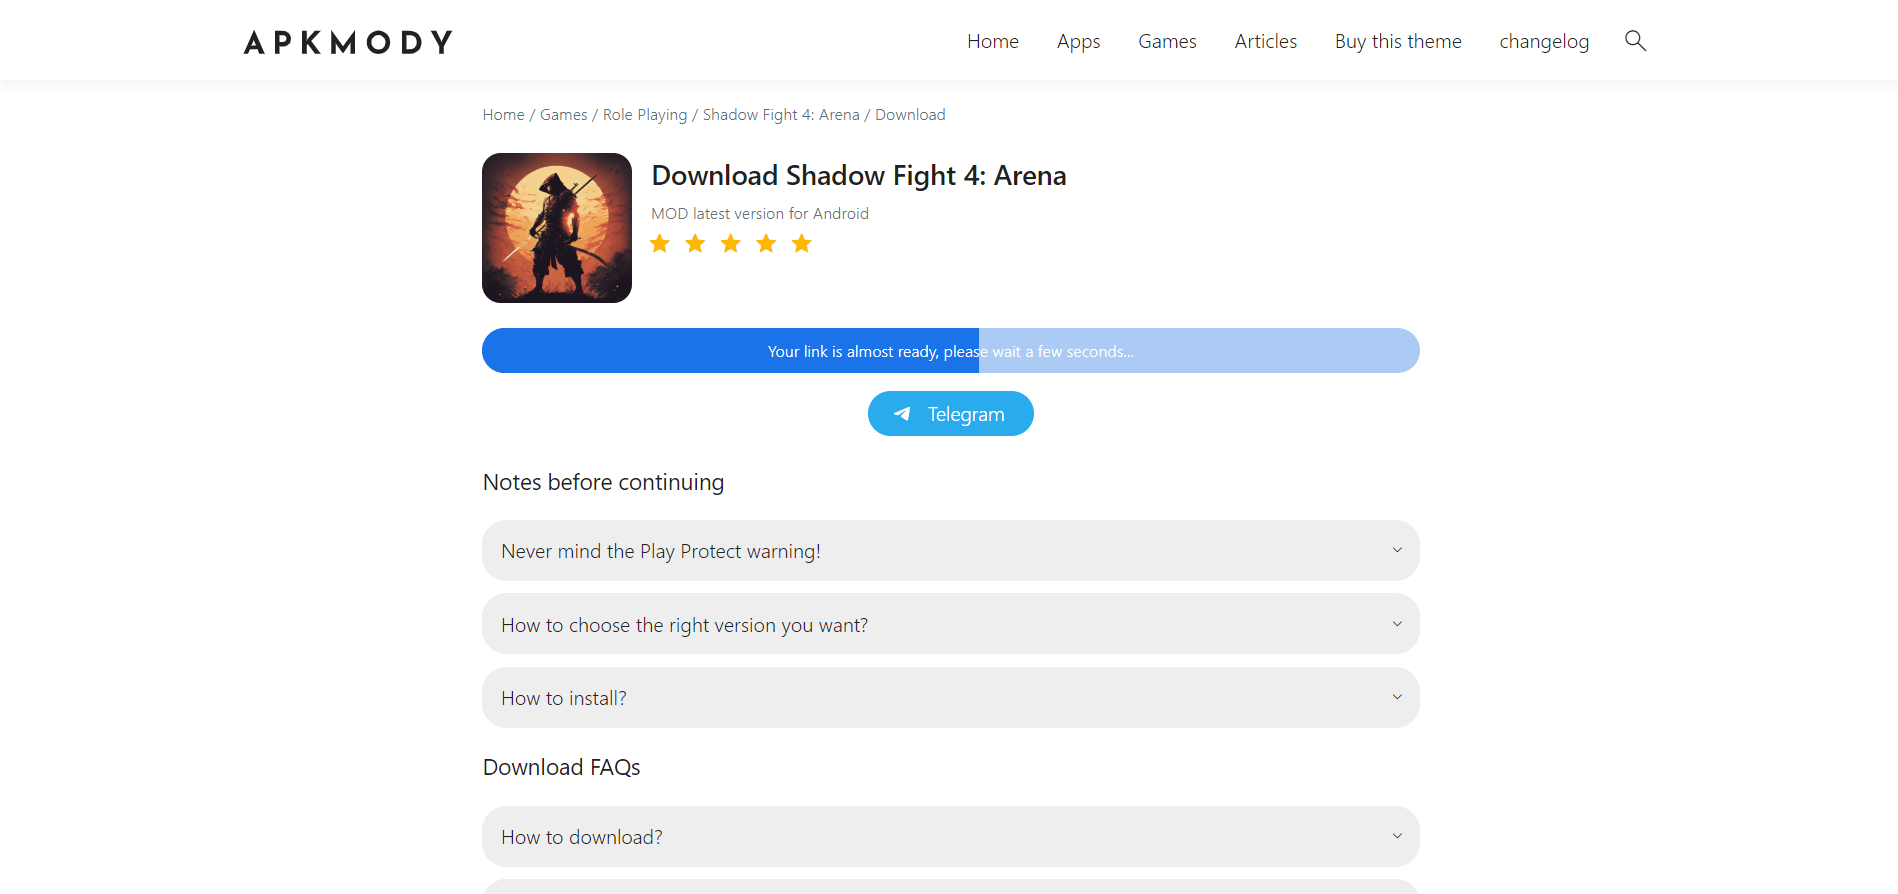Image resolution: width=1898 pixels, height=894 pixels.
Task: Join via the Telegram button
Action: click(x=950, y=414)
